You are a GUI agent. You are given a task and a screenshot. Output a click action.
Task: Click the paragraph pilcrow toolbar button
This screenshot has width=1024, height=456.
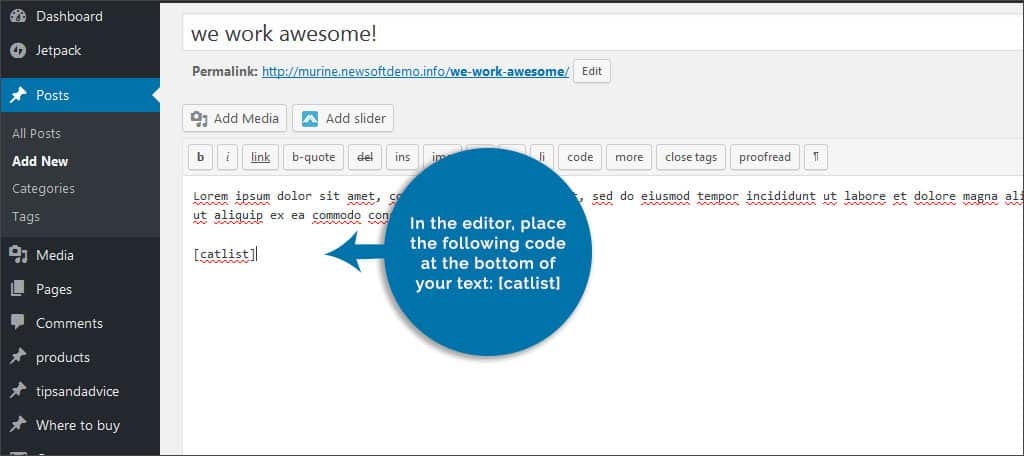click(x=816, y=157)
